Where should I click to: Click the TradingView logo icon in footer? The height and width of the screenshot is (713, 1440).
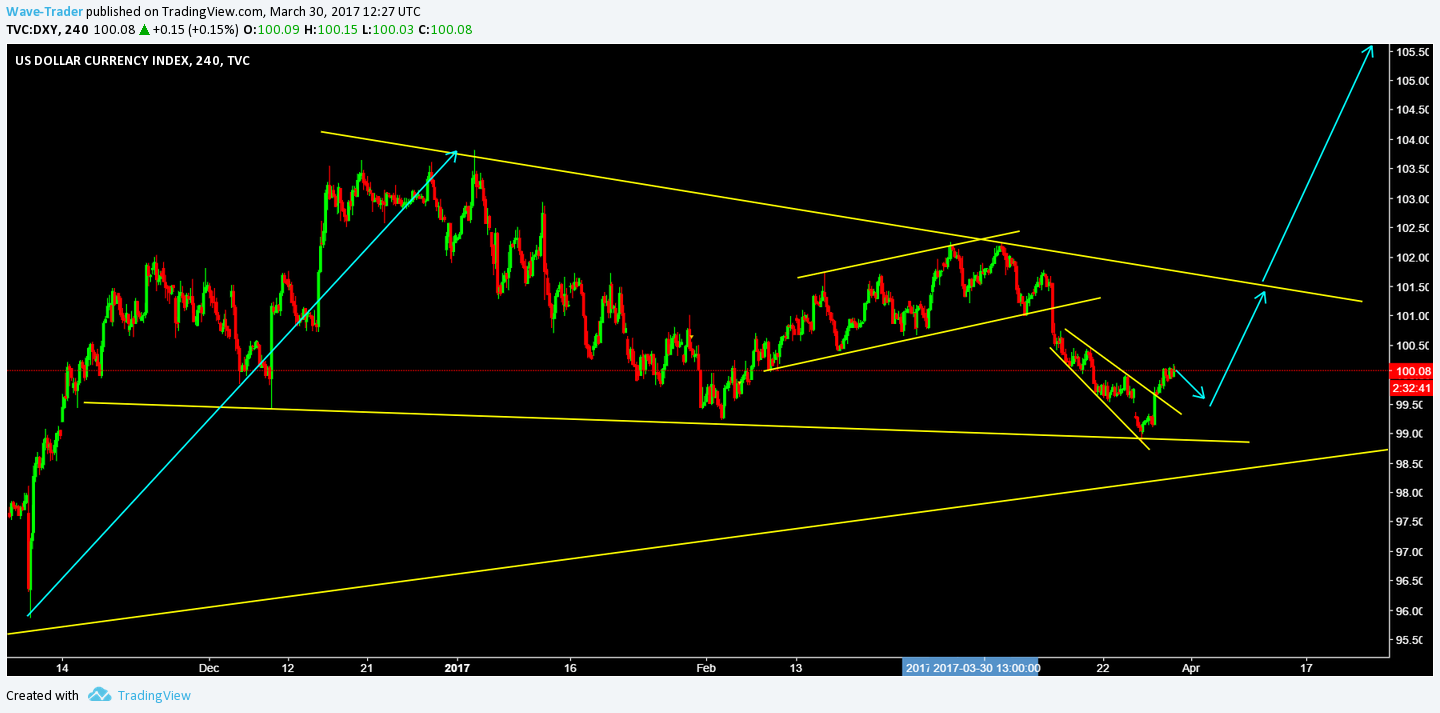click(x=99, y=695)
